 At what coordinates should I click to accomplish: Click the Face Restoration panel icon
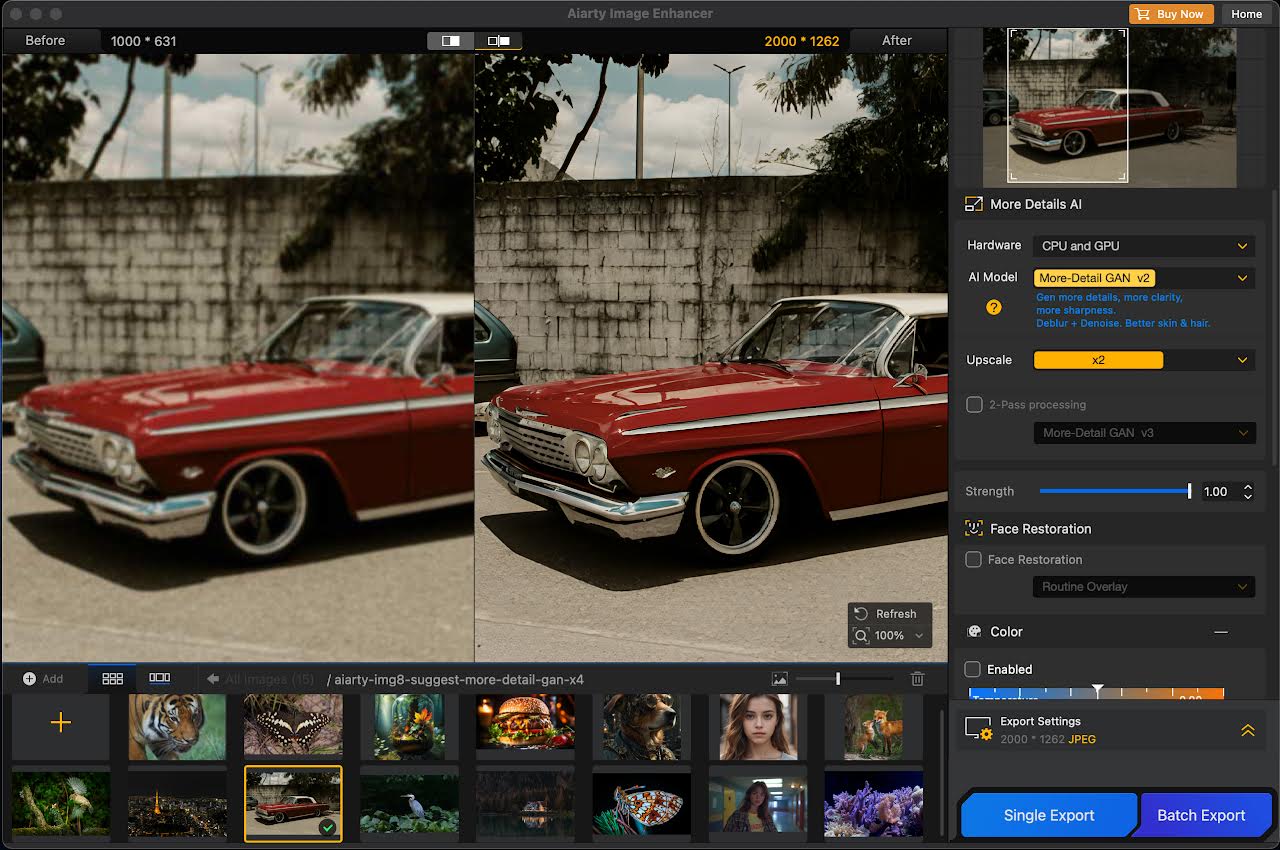click(x=973, y=528)
